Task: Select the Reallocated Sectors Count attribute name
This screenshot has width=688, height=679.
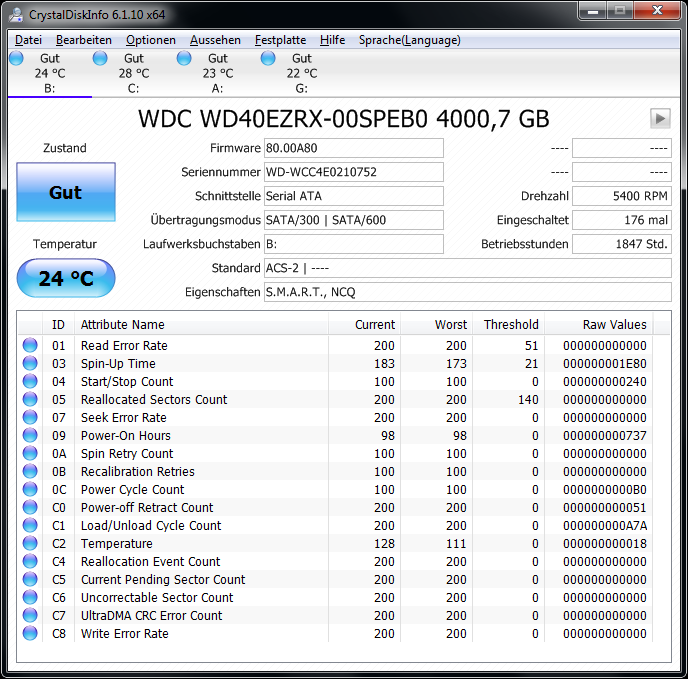Action: 154,399
